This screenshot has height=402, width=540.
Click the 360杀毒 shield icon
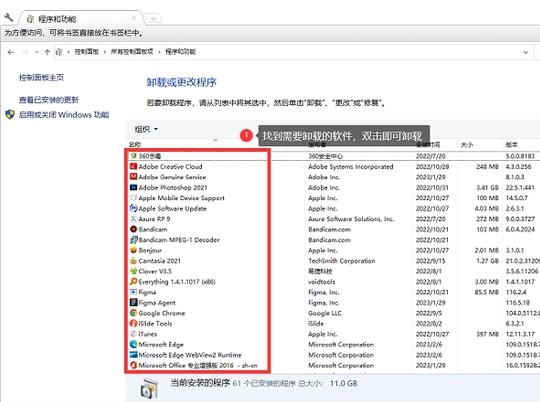(x=134, y=156)
